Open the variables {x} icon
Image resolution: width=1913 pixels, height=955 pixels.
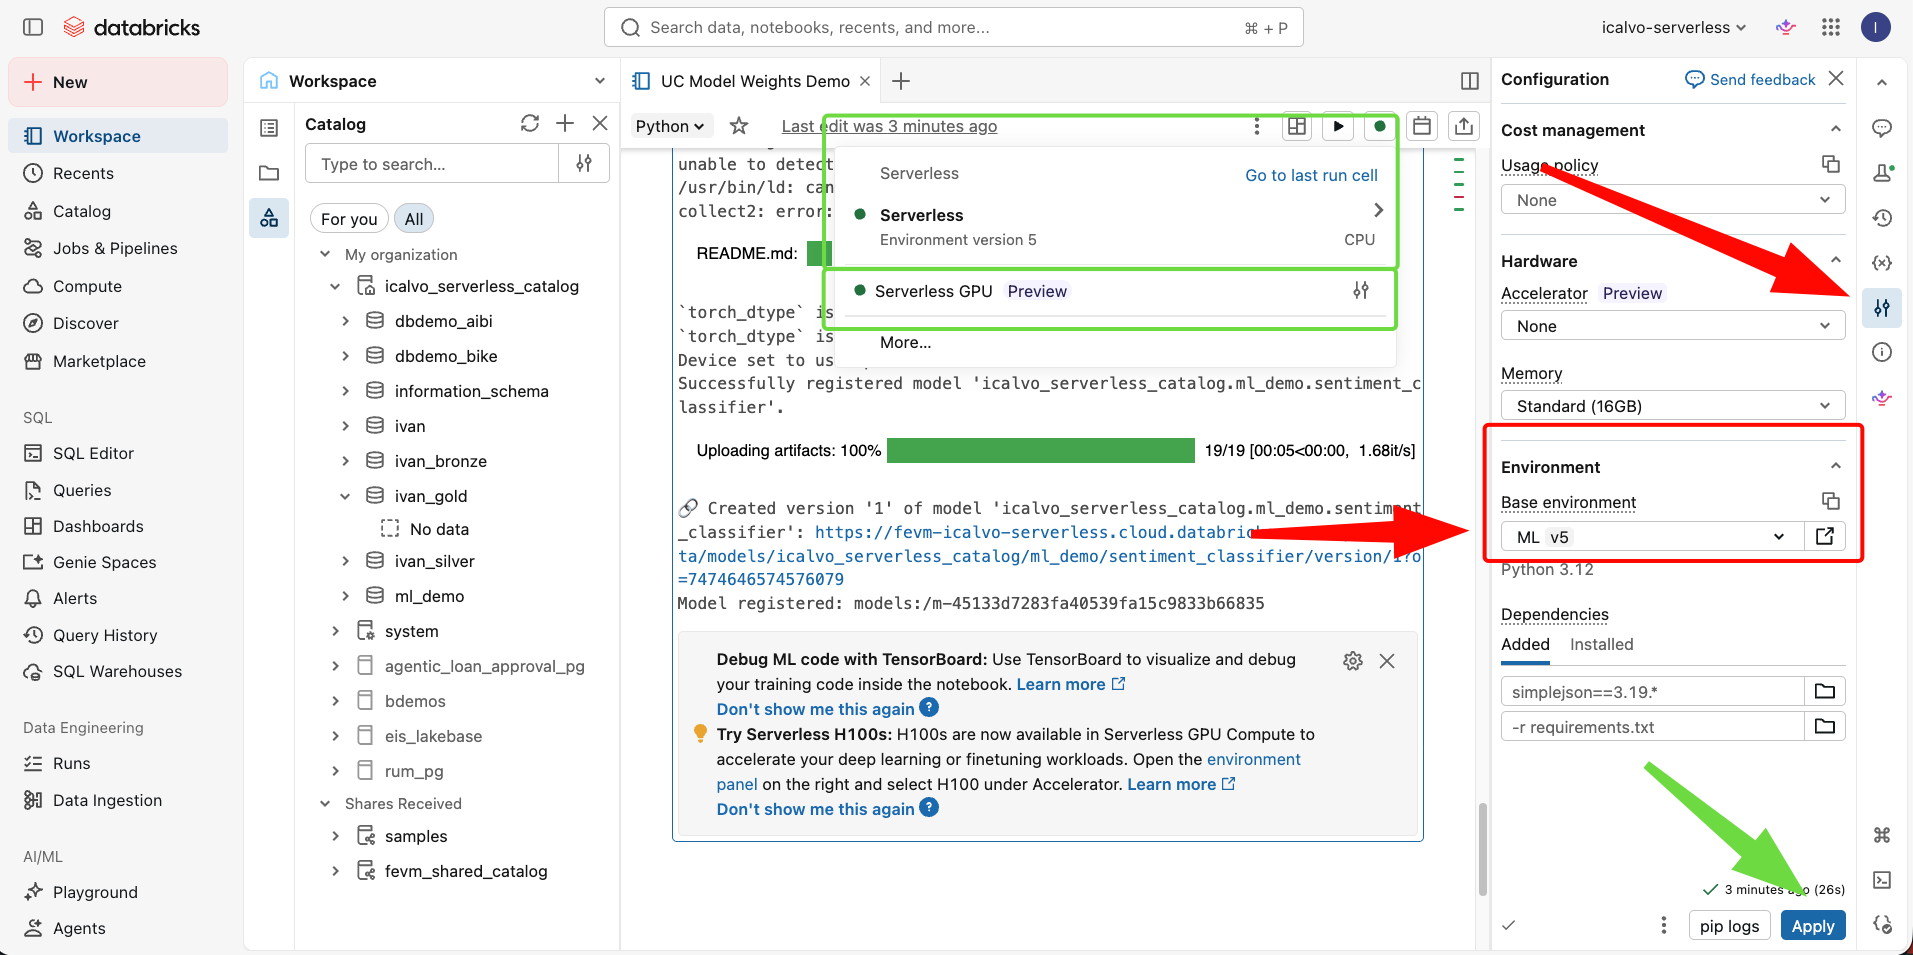(x=1882, y=262)
